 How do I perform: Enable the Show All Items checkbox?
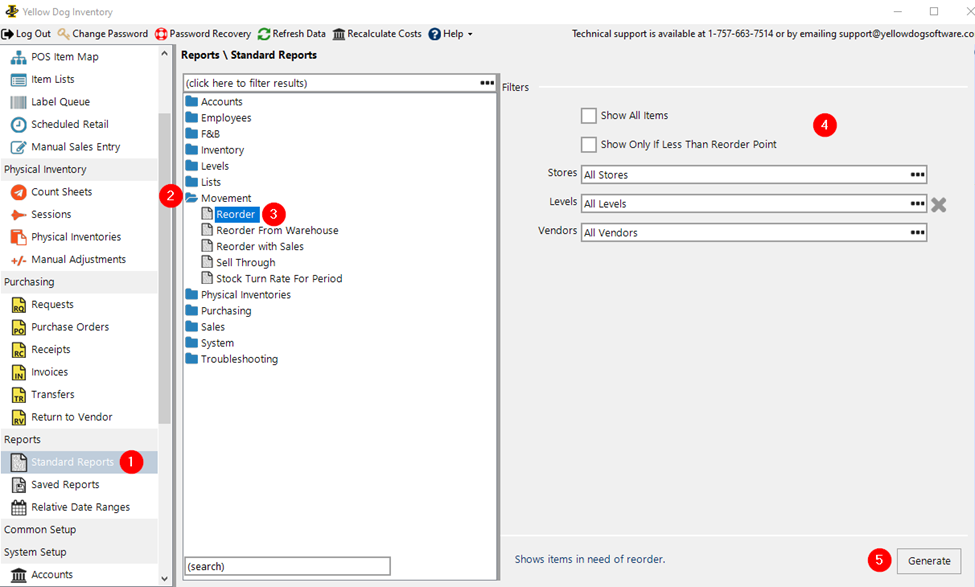pyautogui.click(x=588, y=116)
